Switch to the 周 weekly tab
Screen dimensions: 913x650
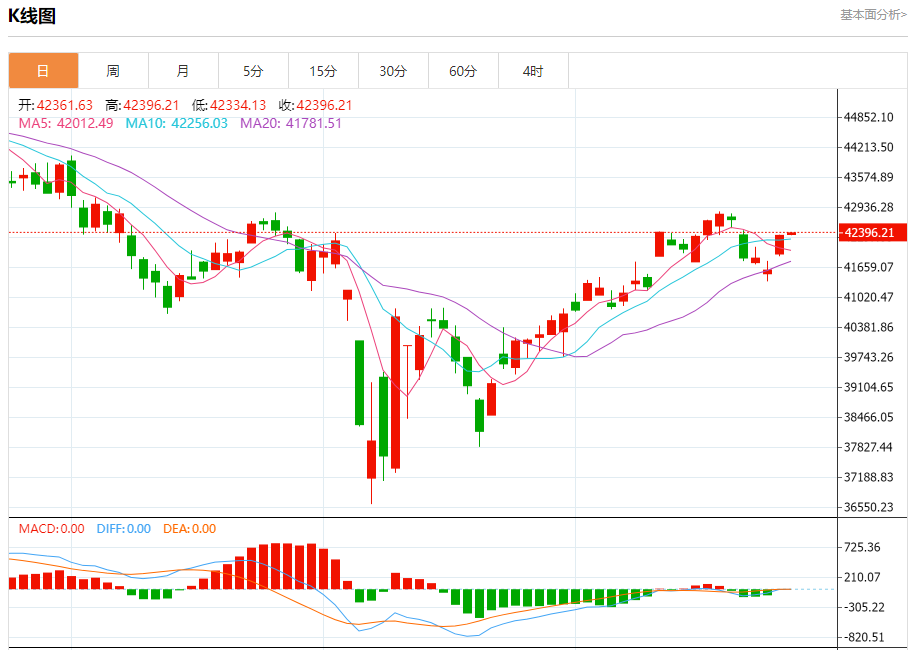point(113,71)
